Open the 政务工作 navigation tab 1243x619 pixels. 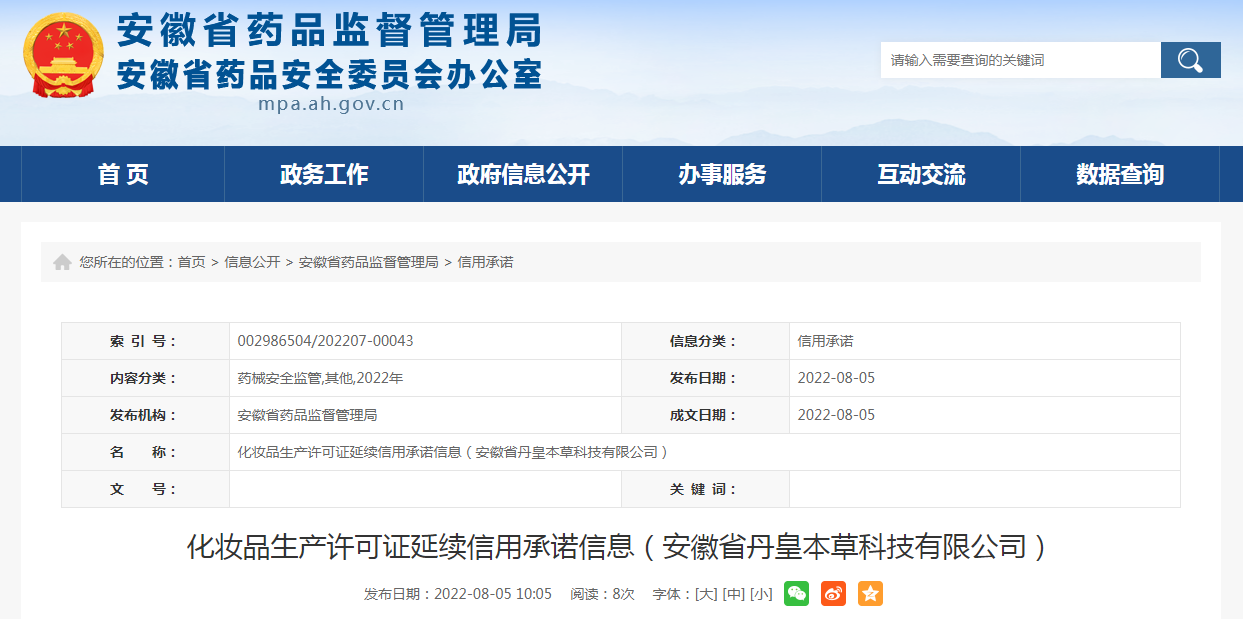(324, 174)
